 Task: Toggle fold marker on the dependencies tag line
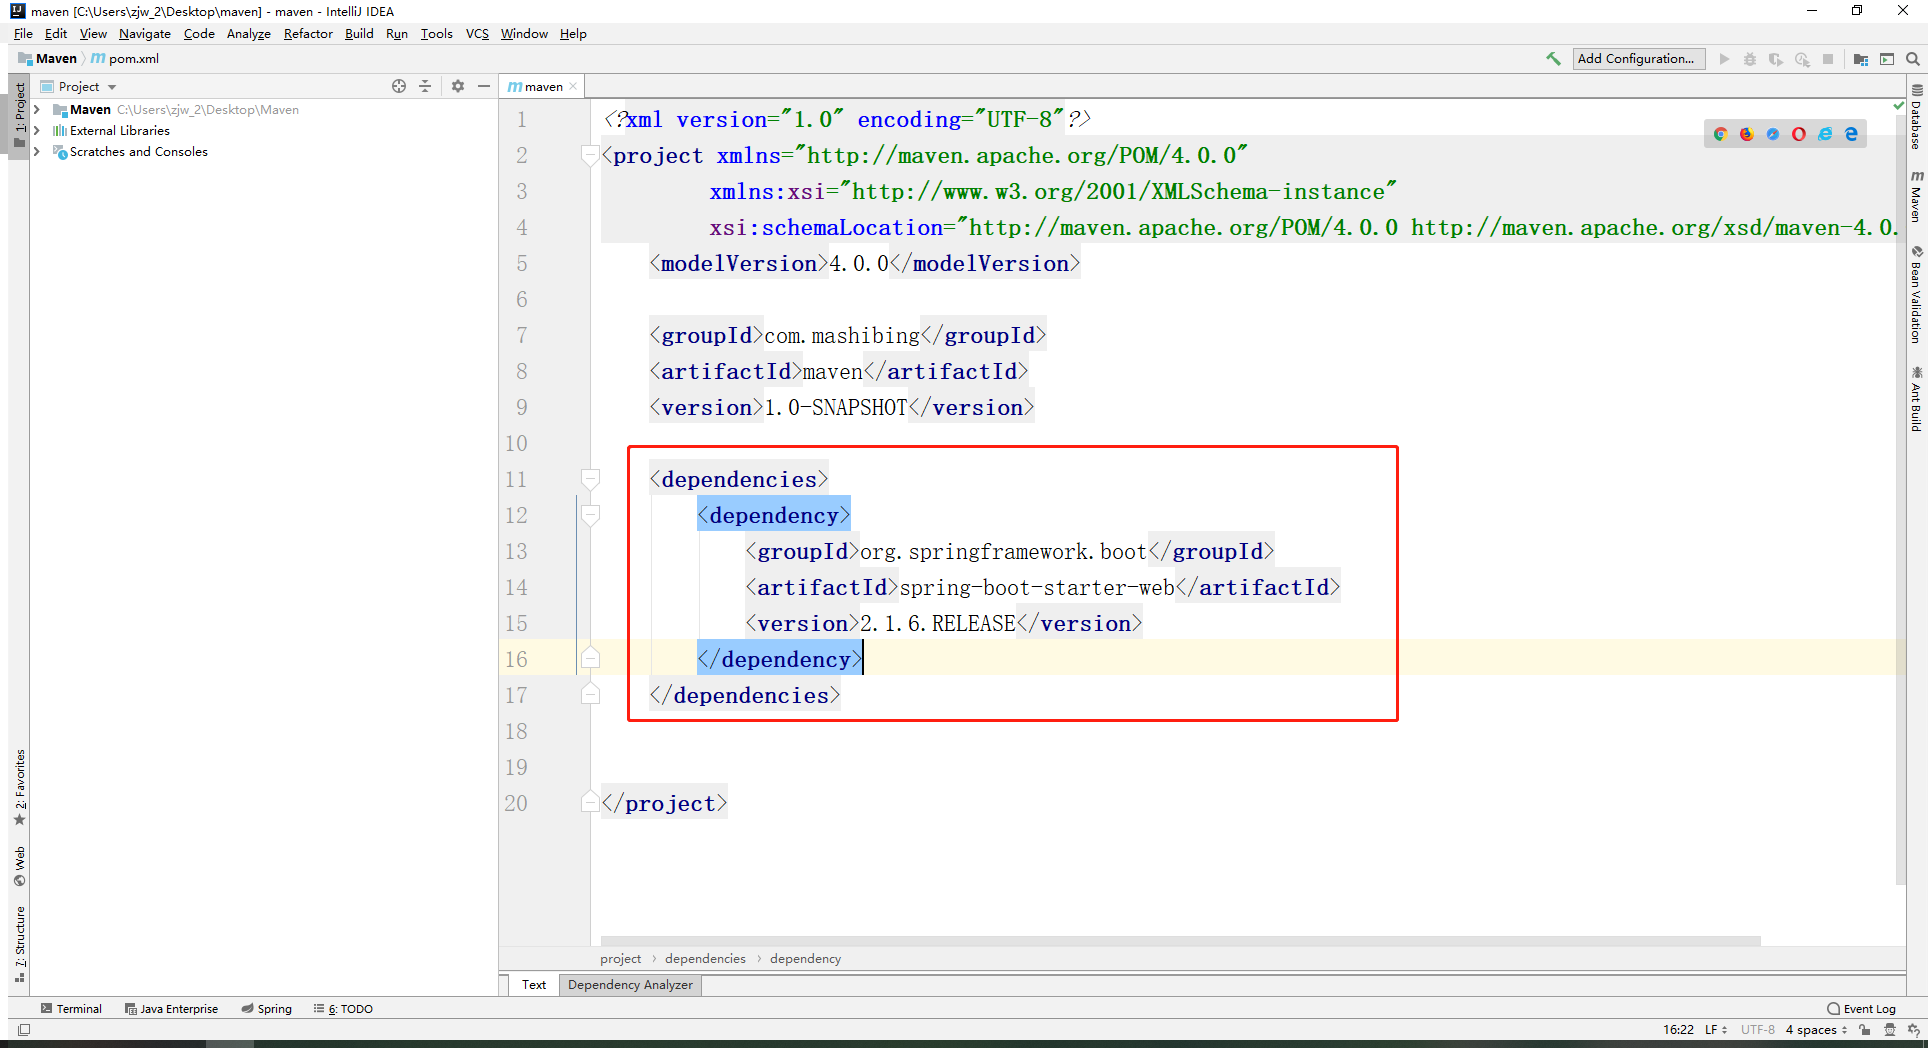pos(590,480)
